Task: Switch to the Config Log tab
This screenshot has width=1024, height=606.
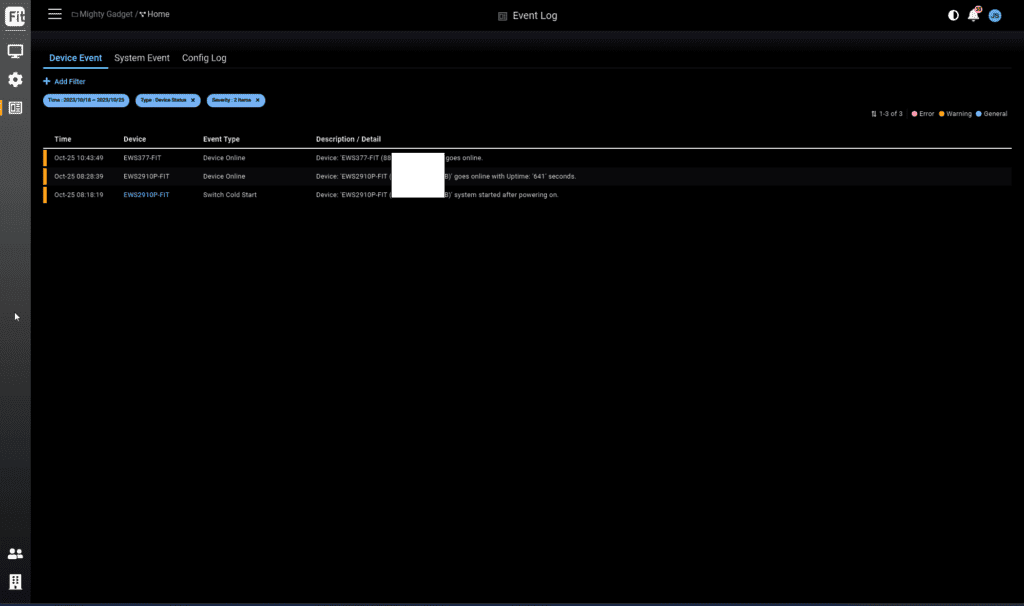Action: pos(204,58)
